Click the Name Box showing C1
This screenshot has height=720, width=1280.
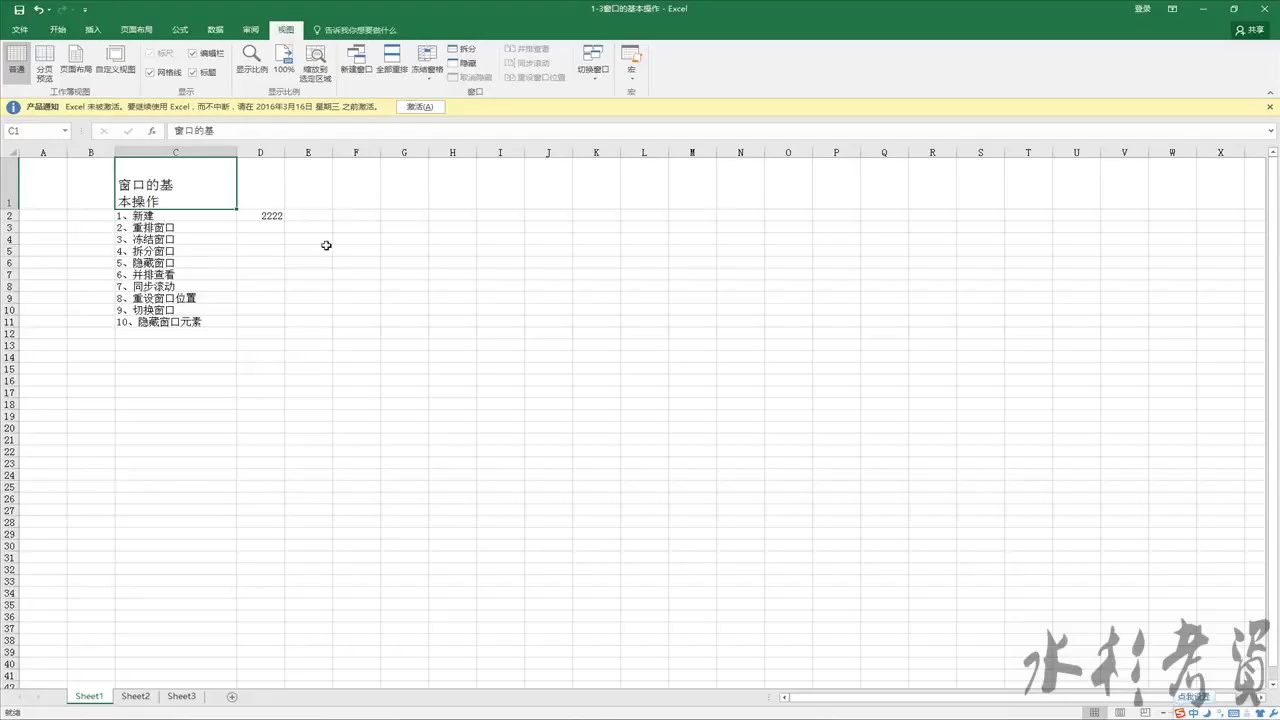[x=31, y=131]
